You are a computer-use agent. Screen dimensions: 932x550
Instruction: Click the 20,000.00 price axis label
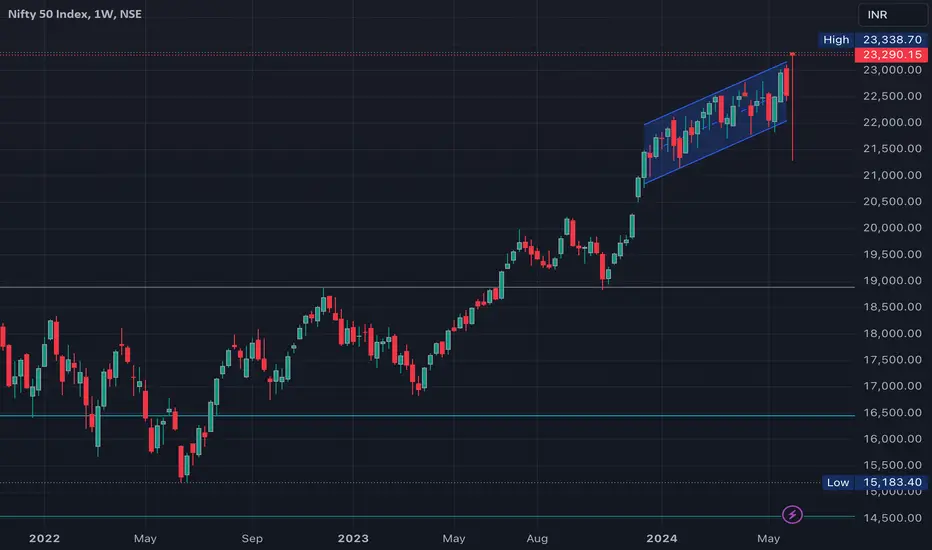click(x=892, y=228)
